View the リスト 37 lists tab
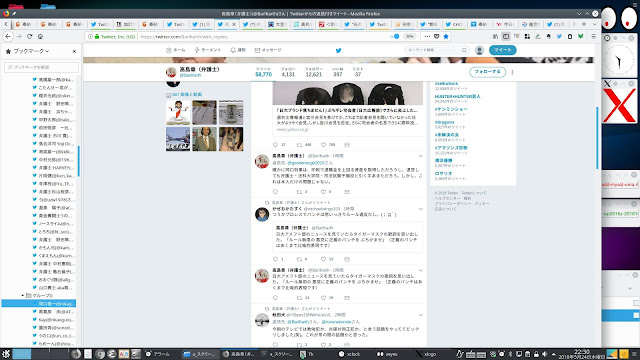Viewport: 640px width, 360px height. (x=358, y=72)
